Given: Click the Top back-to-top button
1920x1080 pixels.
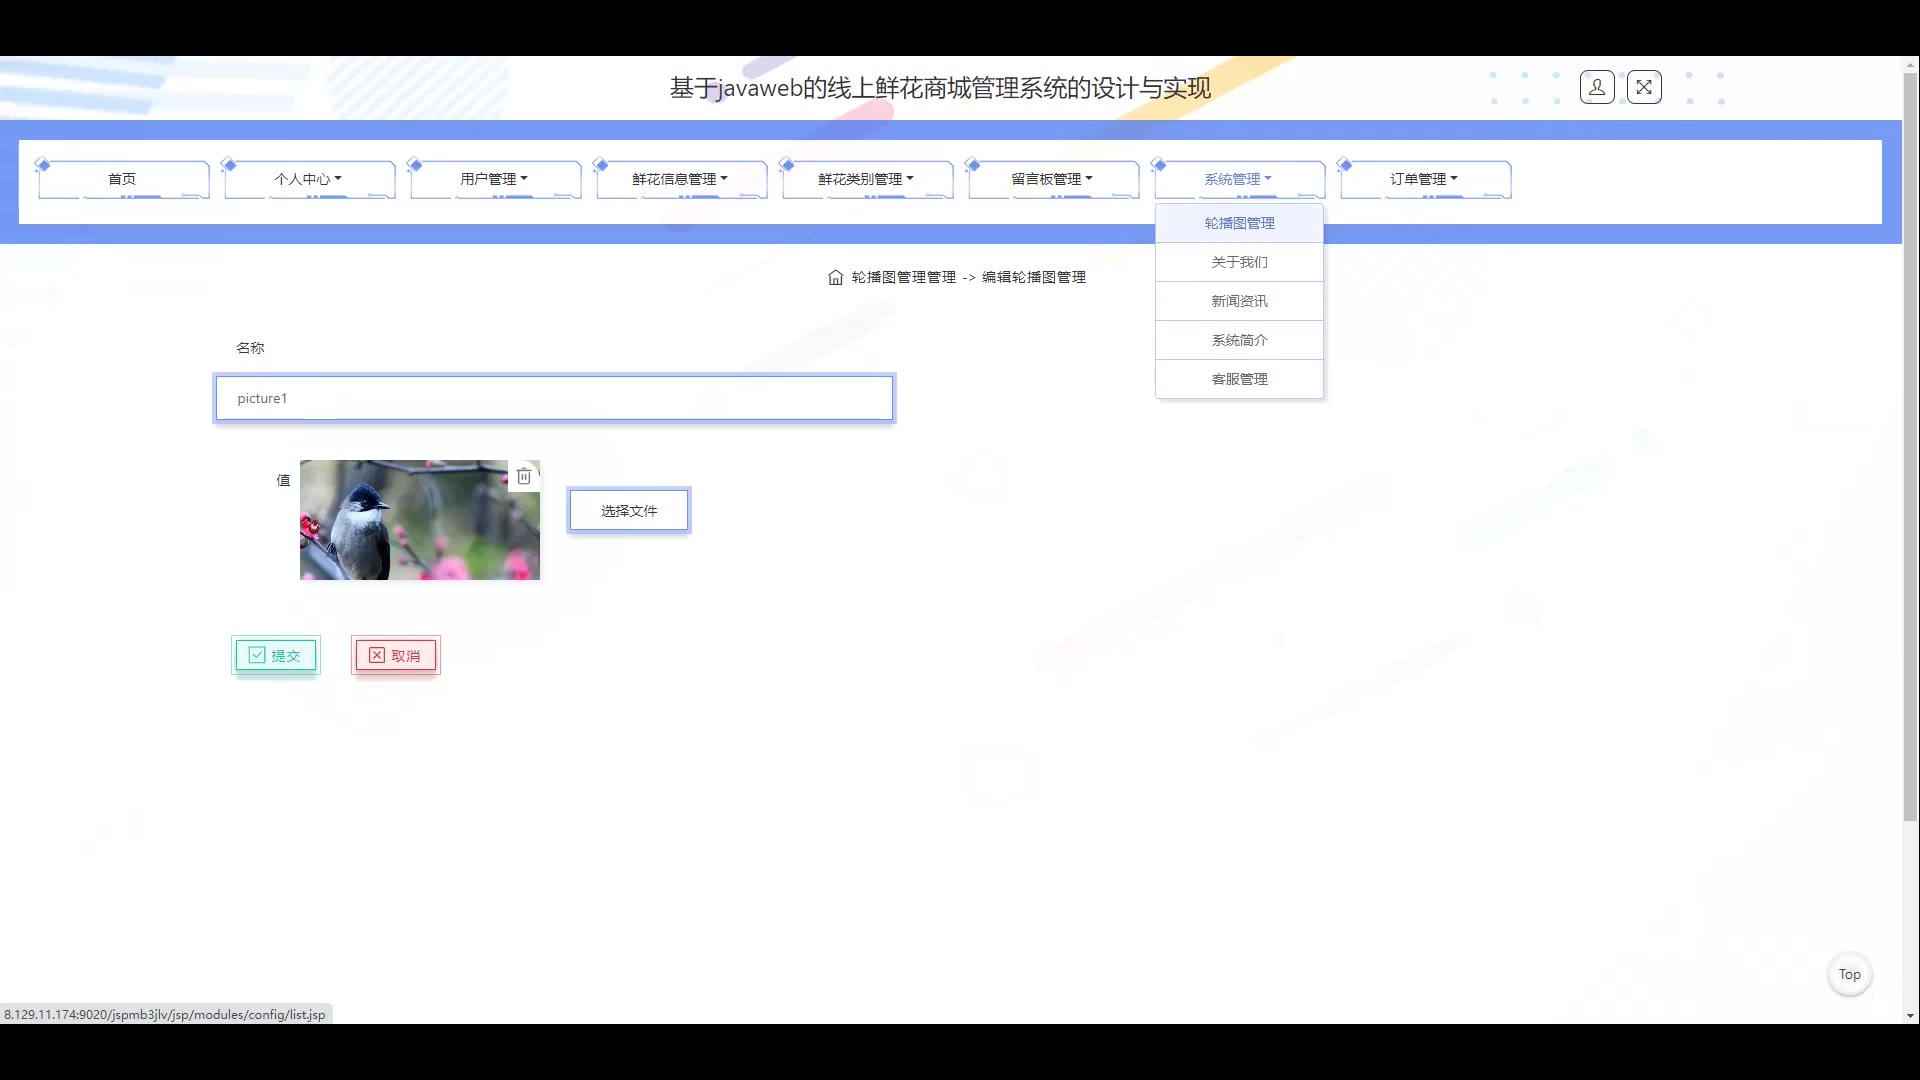Looking at the screenshot, I should (x=1850, y=974).
